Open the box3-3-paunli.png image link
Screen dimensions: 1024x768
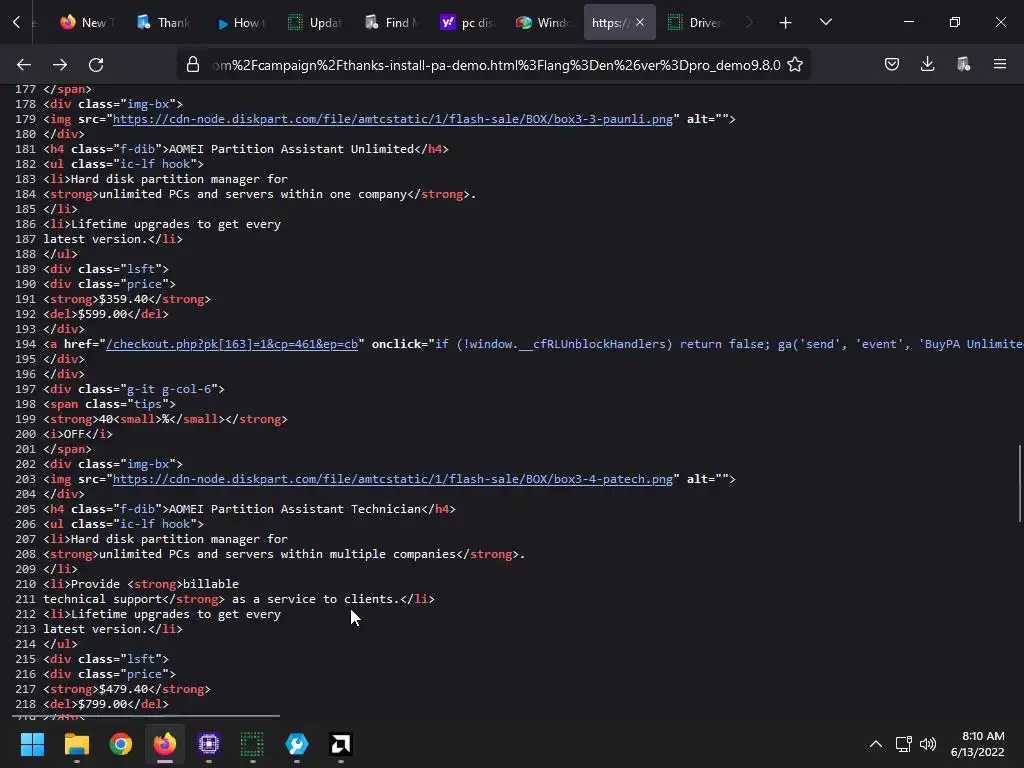(392, 119)
